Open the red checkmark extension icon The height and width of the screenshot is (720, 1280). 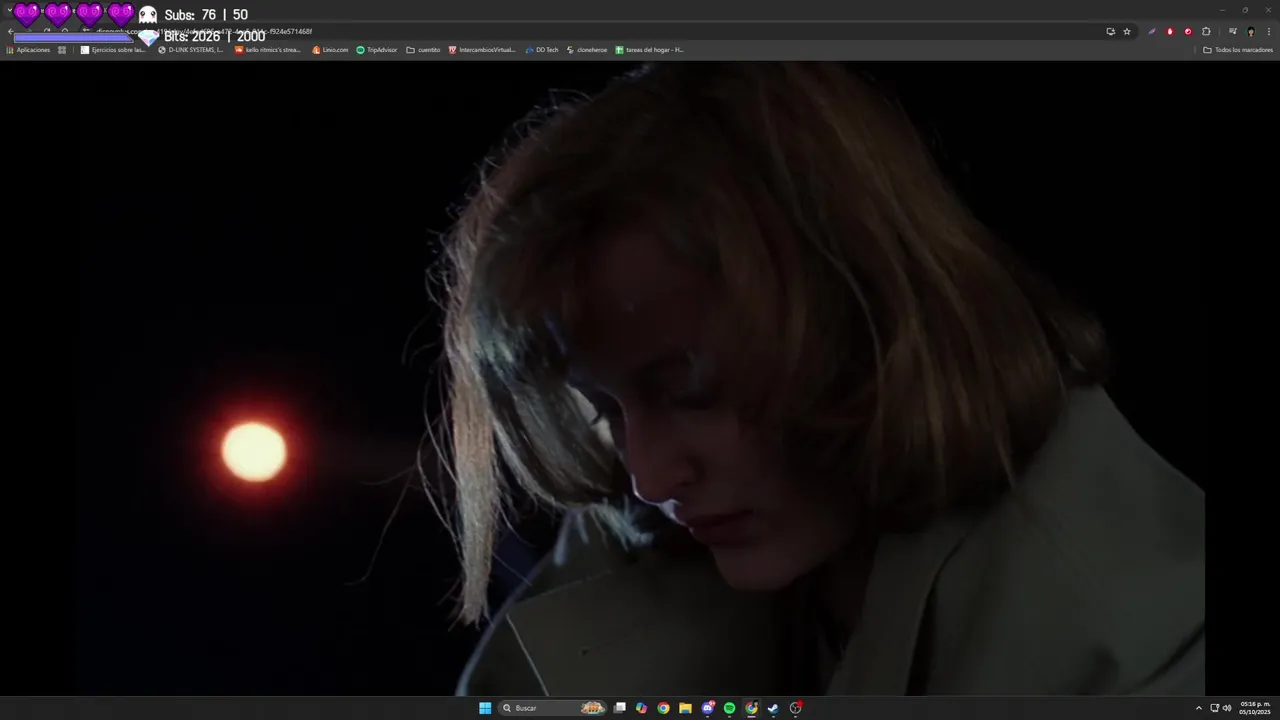[1188, 32]
